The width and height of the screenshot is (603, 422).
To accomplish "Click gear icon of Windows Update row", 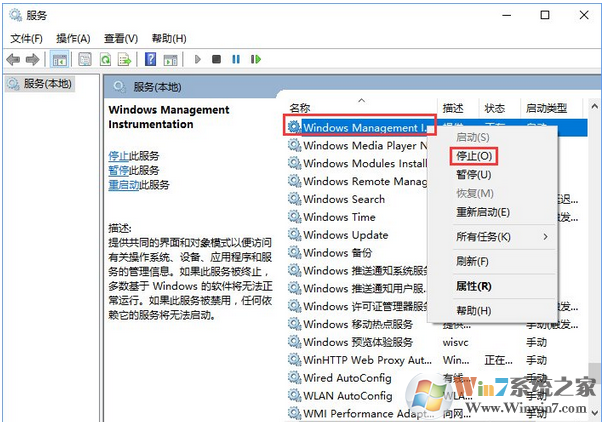I will coord(294,234).
